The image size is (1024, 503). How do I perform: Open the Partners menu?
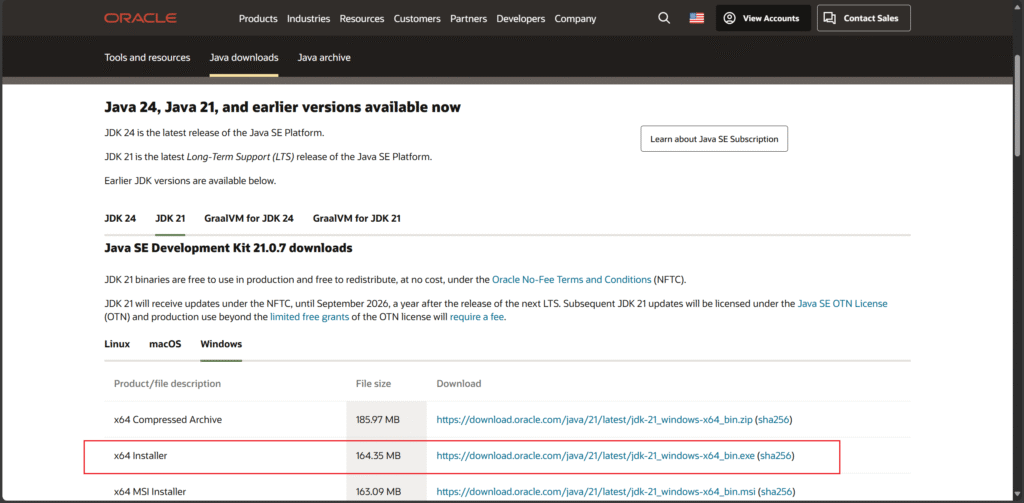tap(468, 19)
